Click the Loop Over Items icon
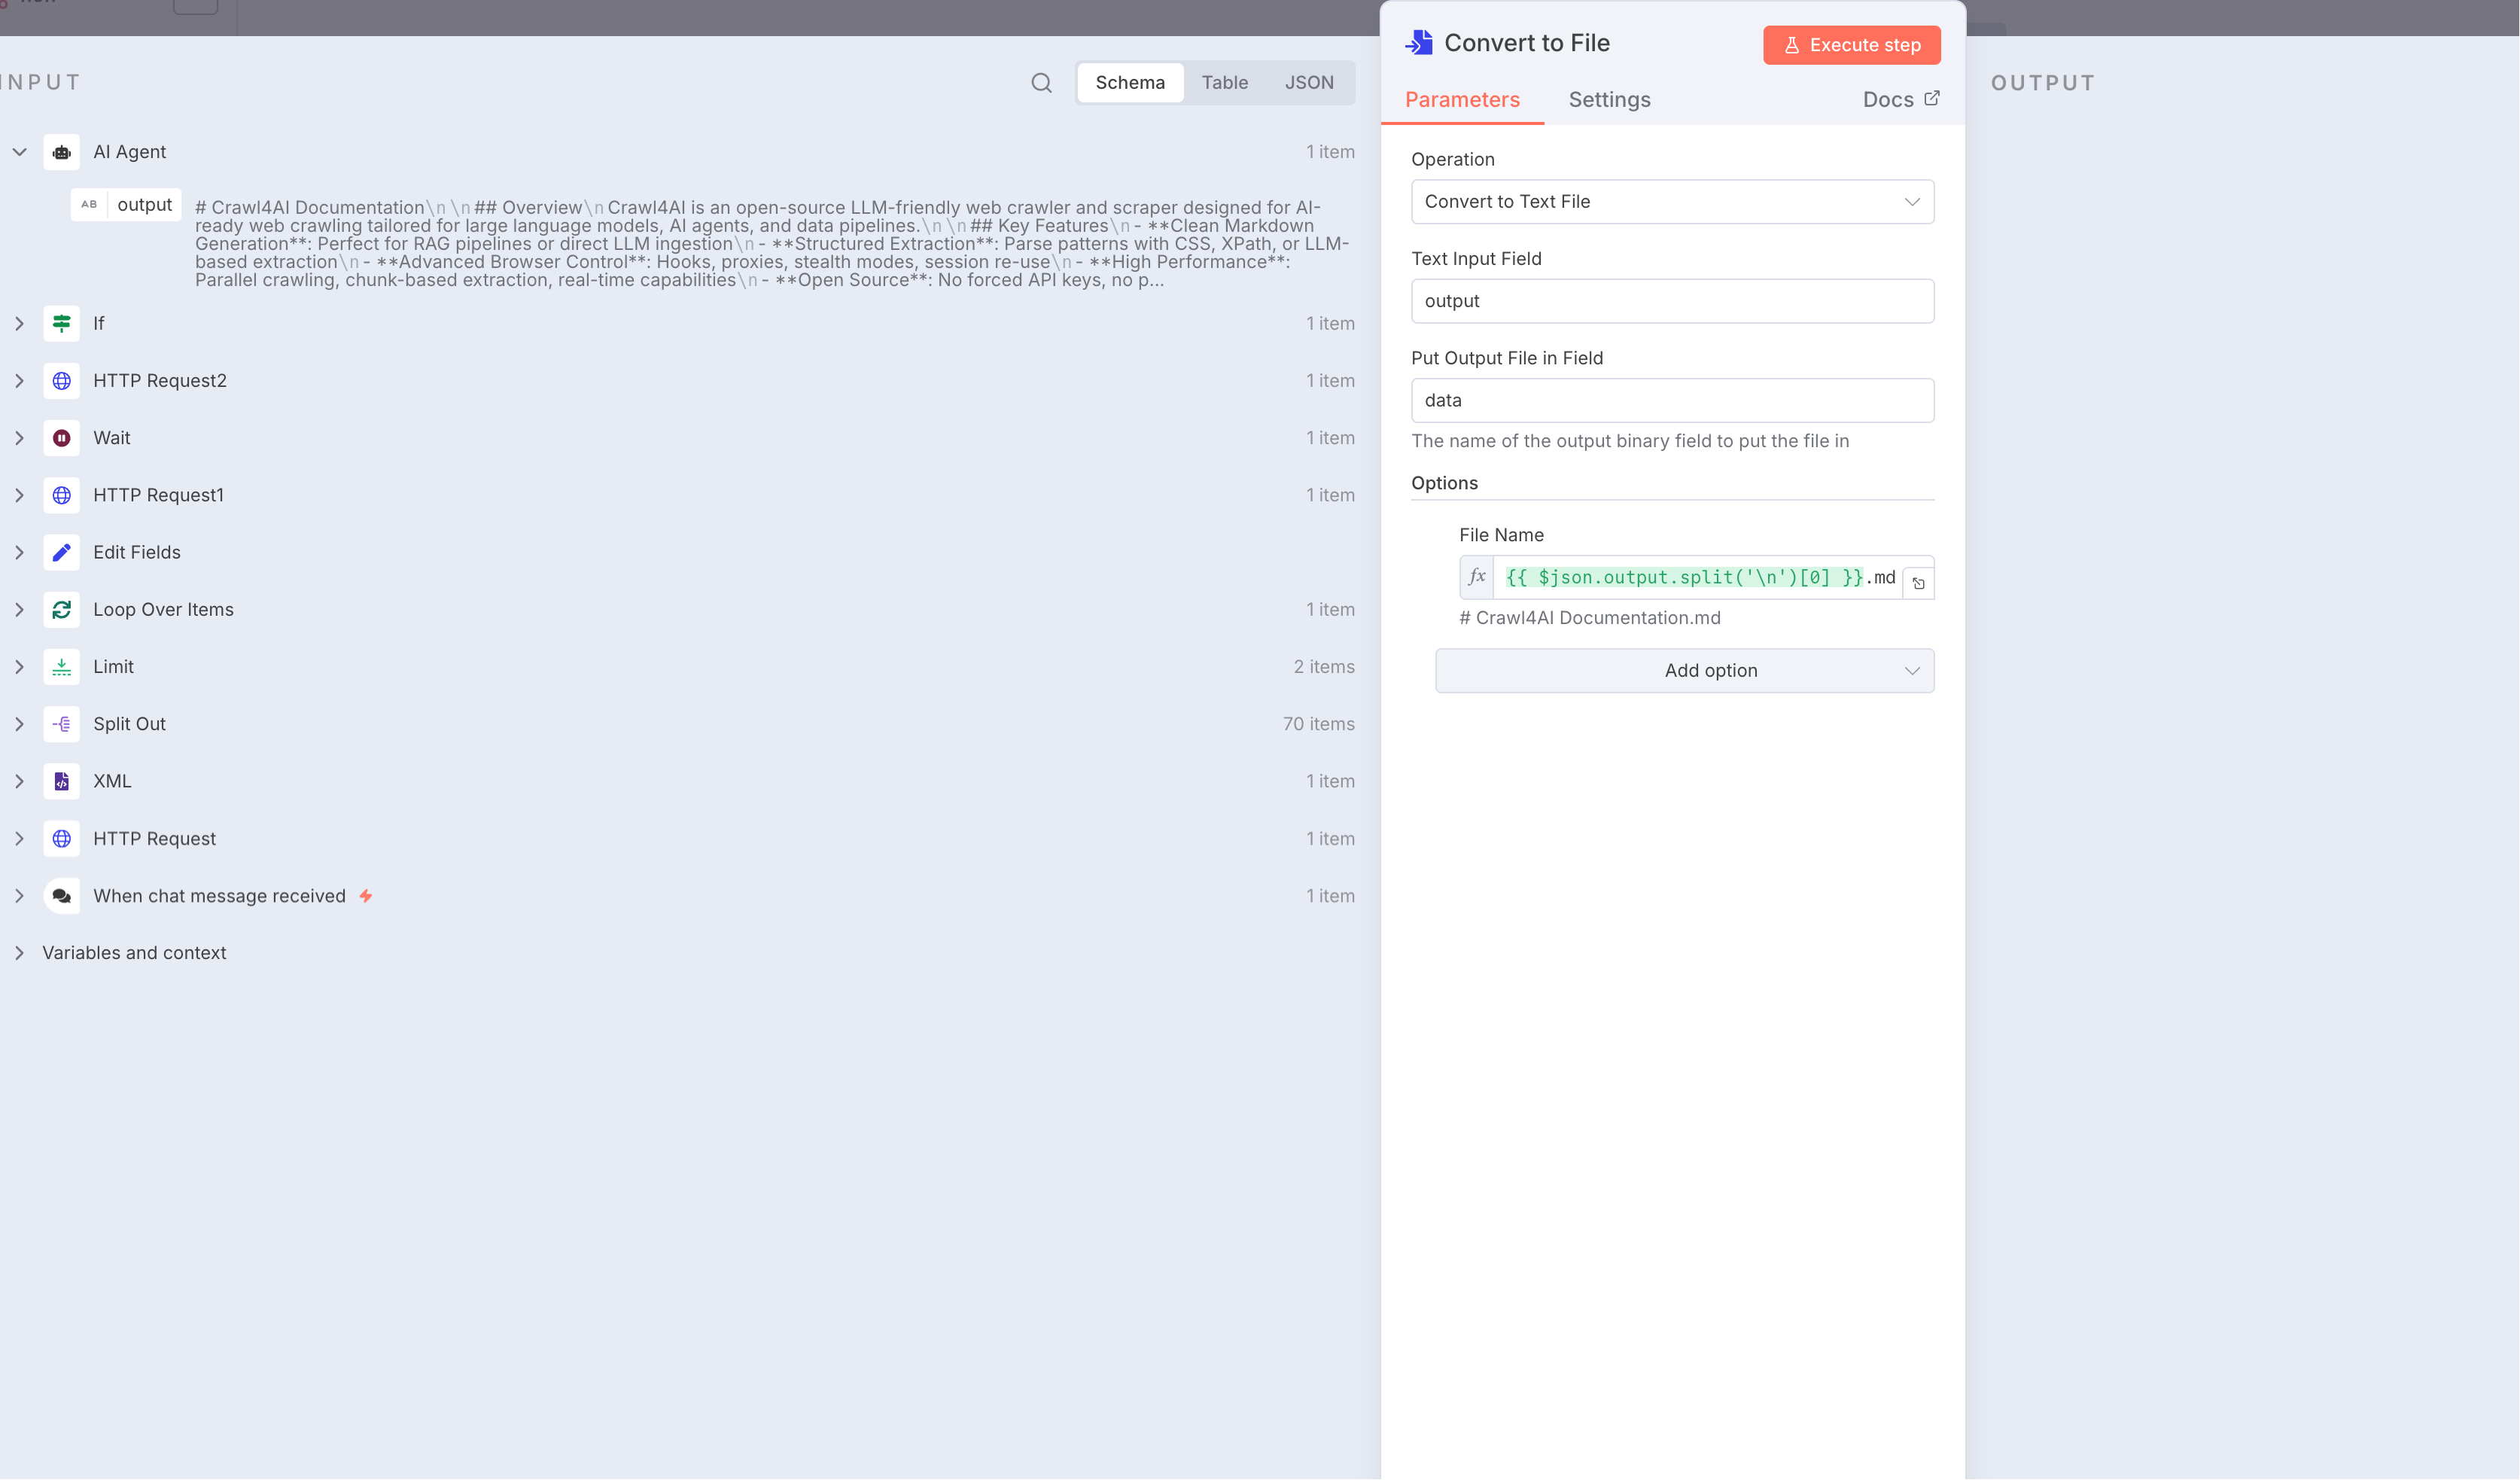Image resolution: width=2520 pixels, height=1480 pixels. click(x=62, y=609)
